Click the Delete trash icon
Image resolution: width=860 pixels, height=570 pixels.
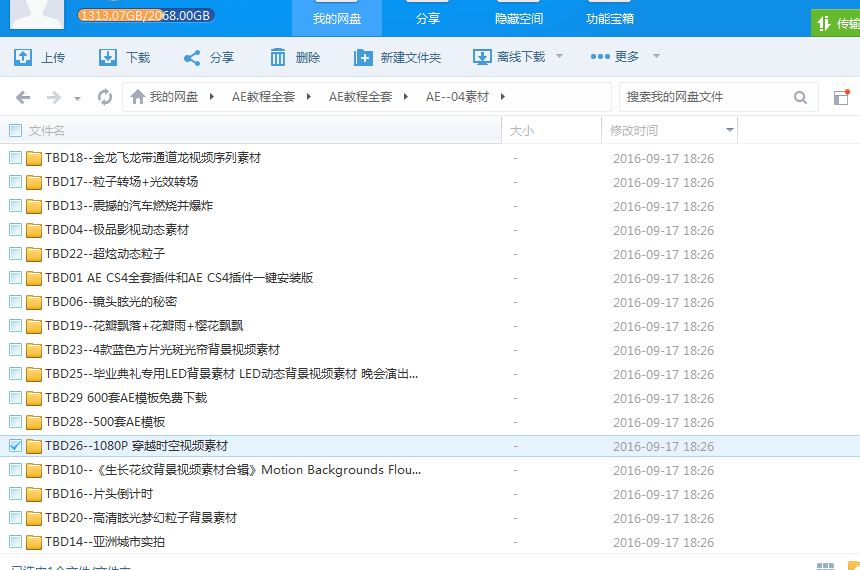point(278,57)
